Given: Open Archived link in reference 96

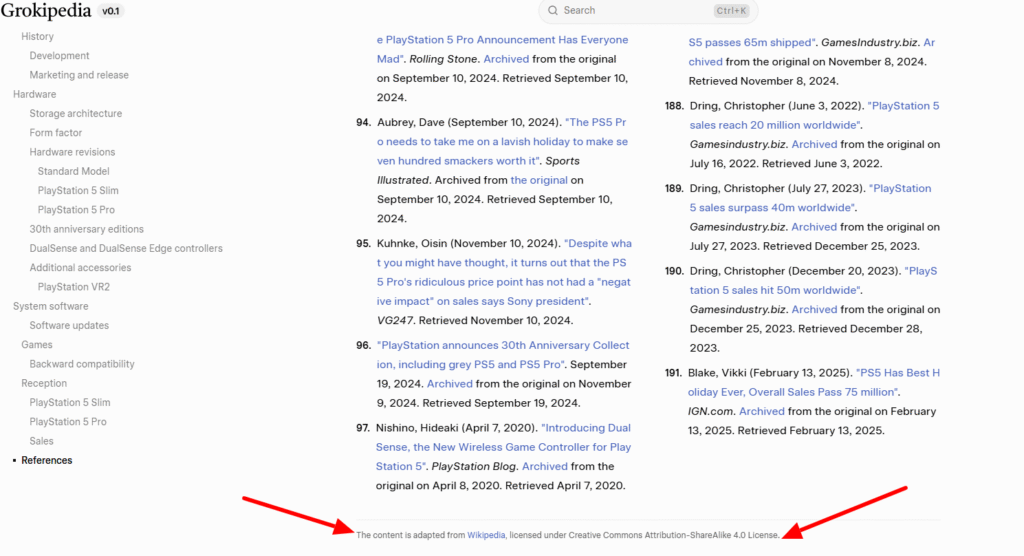Looking at the screenshot, I should tap(449, 384).
